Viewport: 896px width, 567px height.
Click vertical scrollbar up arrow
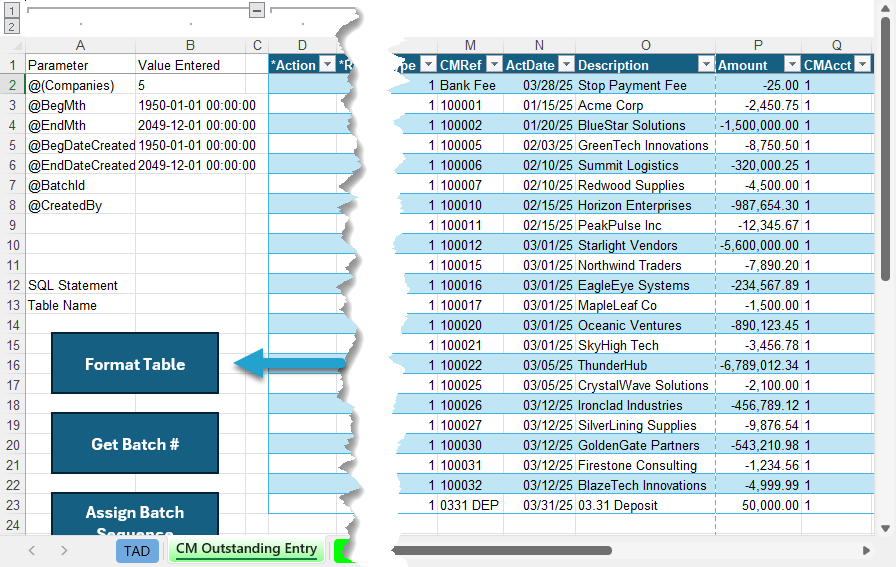(x=885, y=8)
